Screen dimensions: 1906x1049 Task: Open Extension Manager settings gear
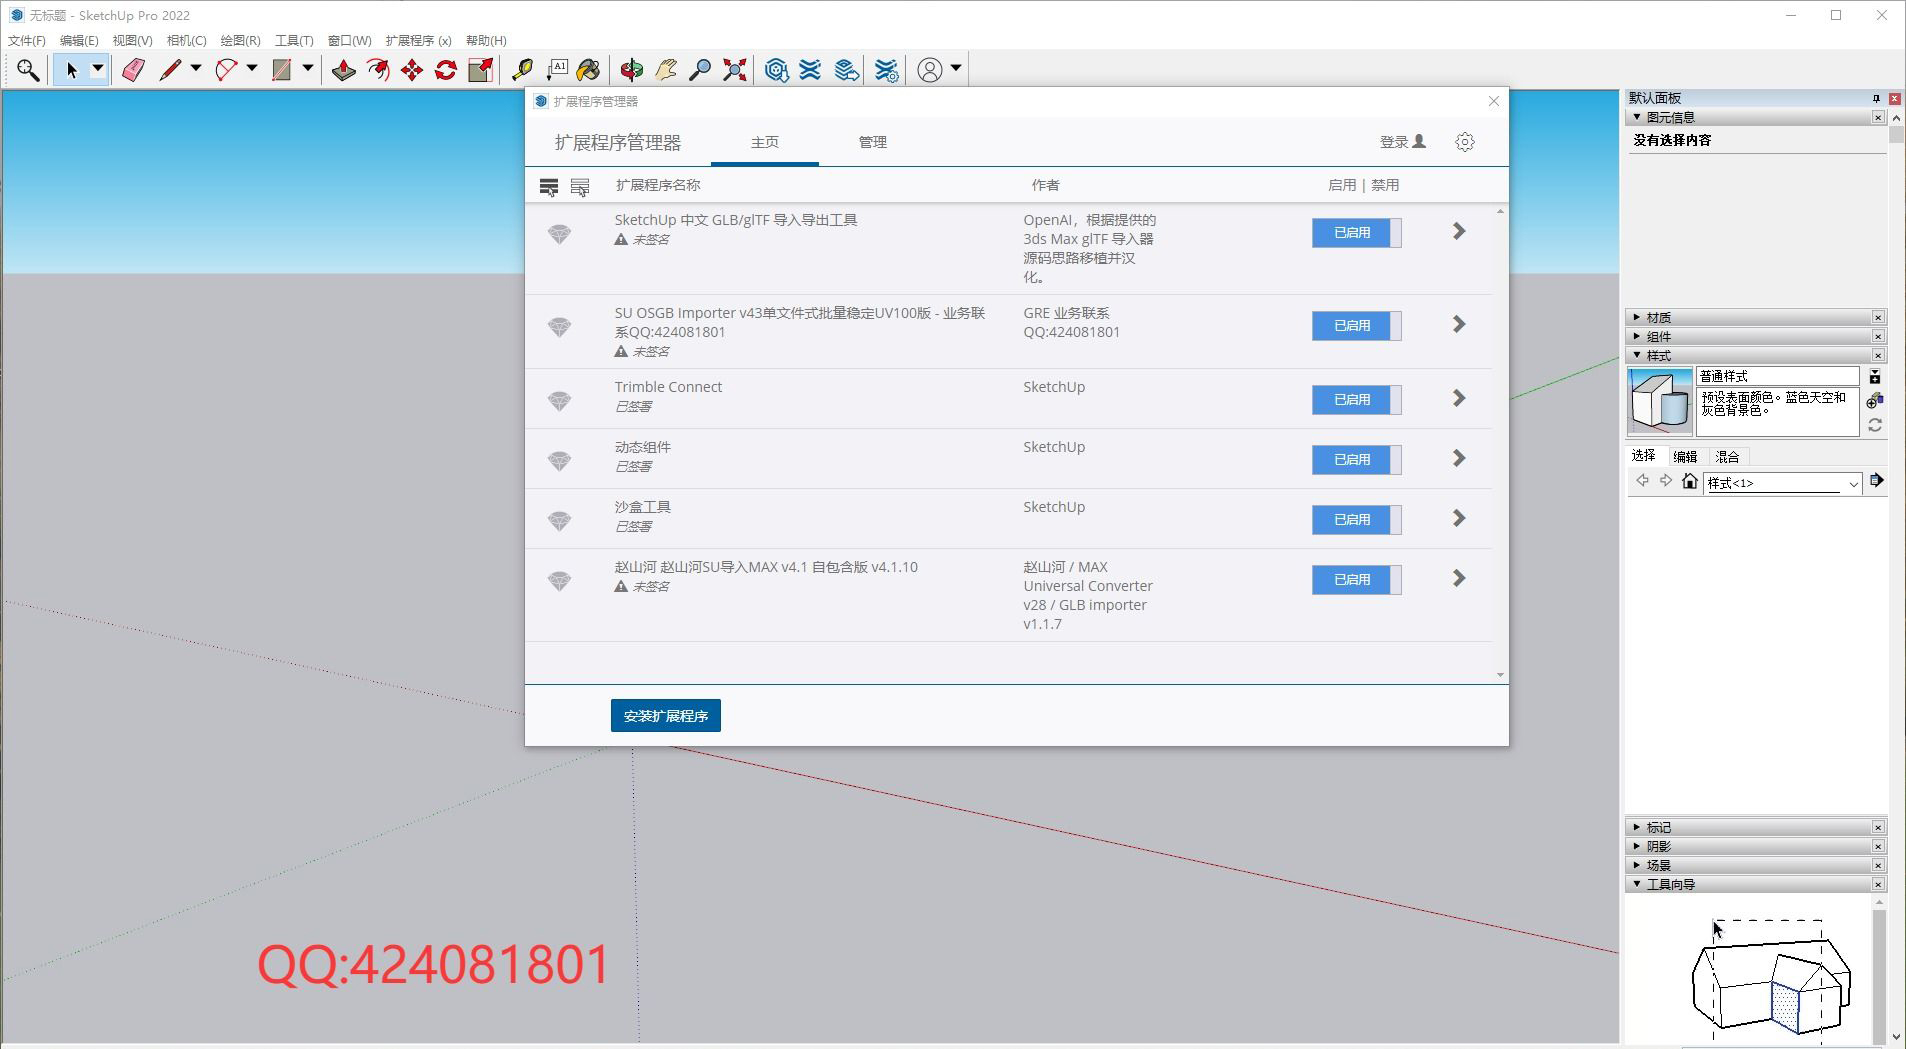coord(1465,142)
